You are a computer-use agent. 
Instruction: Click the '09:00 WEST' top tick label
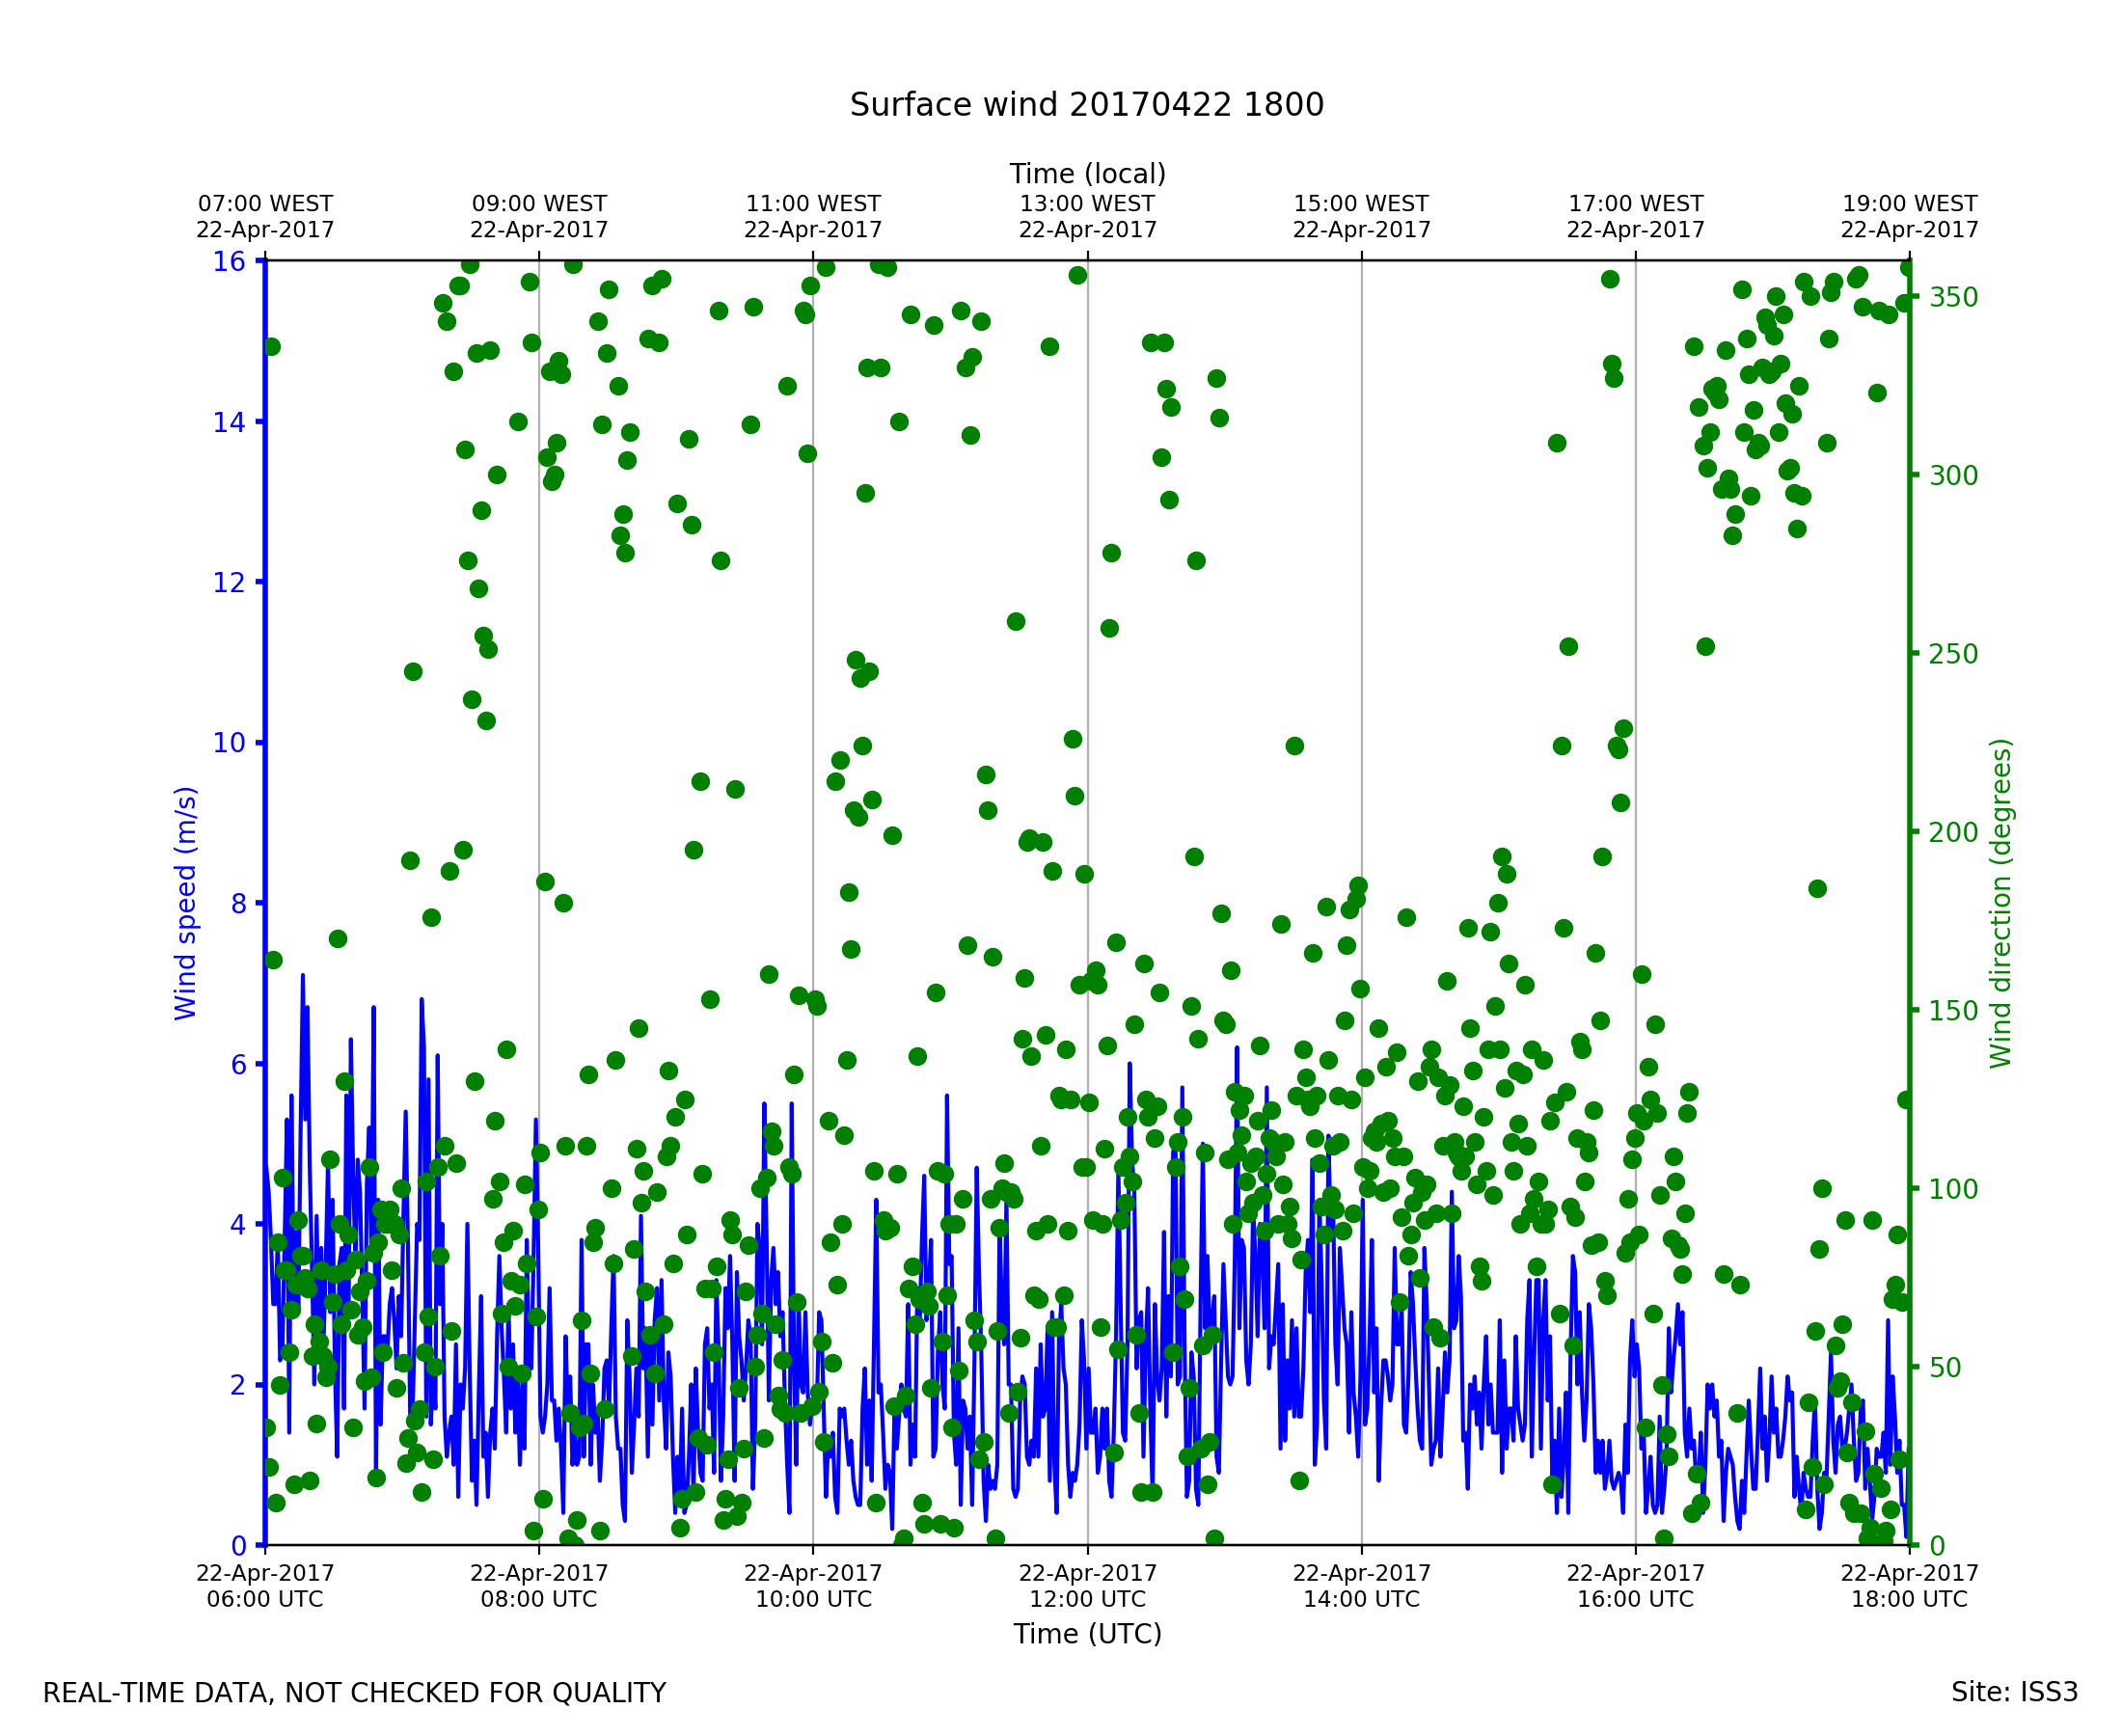pyautogui.click(x=539, y=204)
